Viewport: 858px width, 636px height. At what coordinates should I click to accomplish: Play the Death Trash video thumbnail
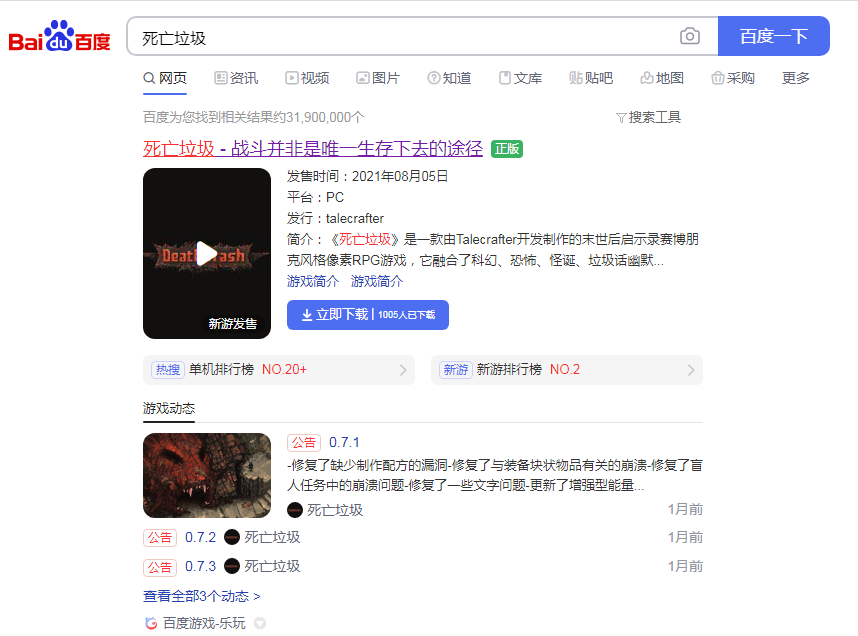(207, 253)
